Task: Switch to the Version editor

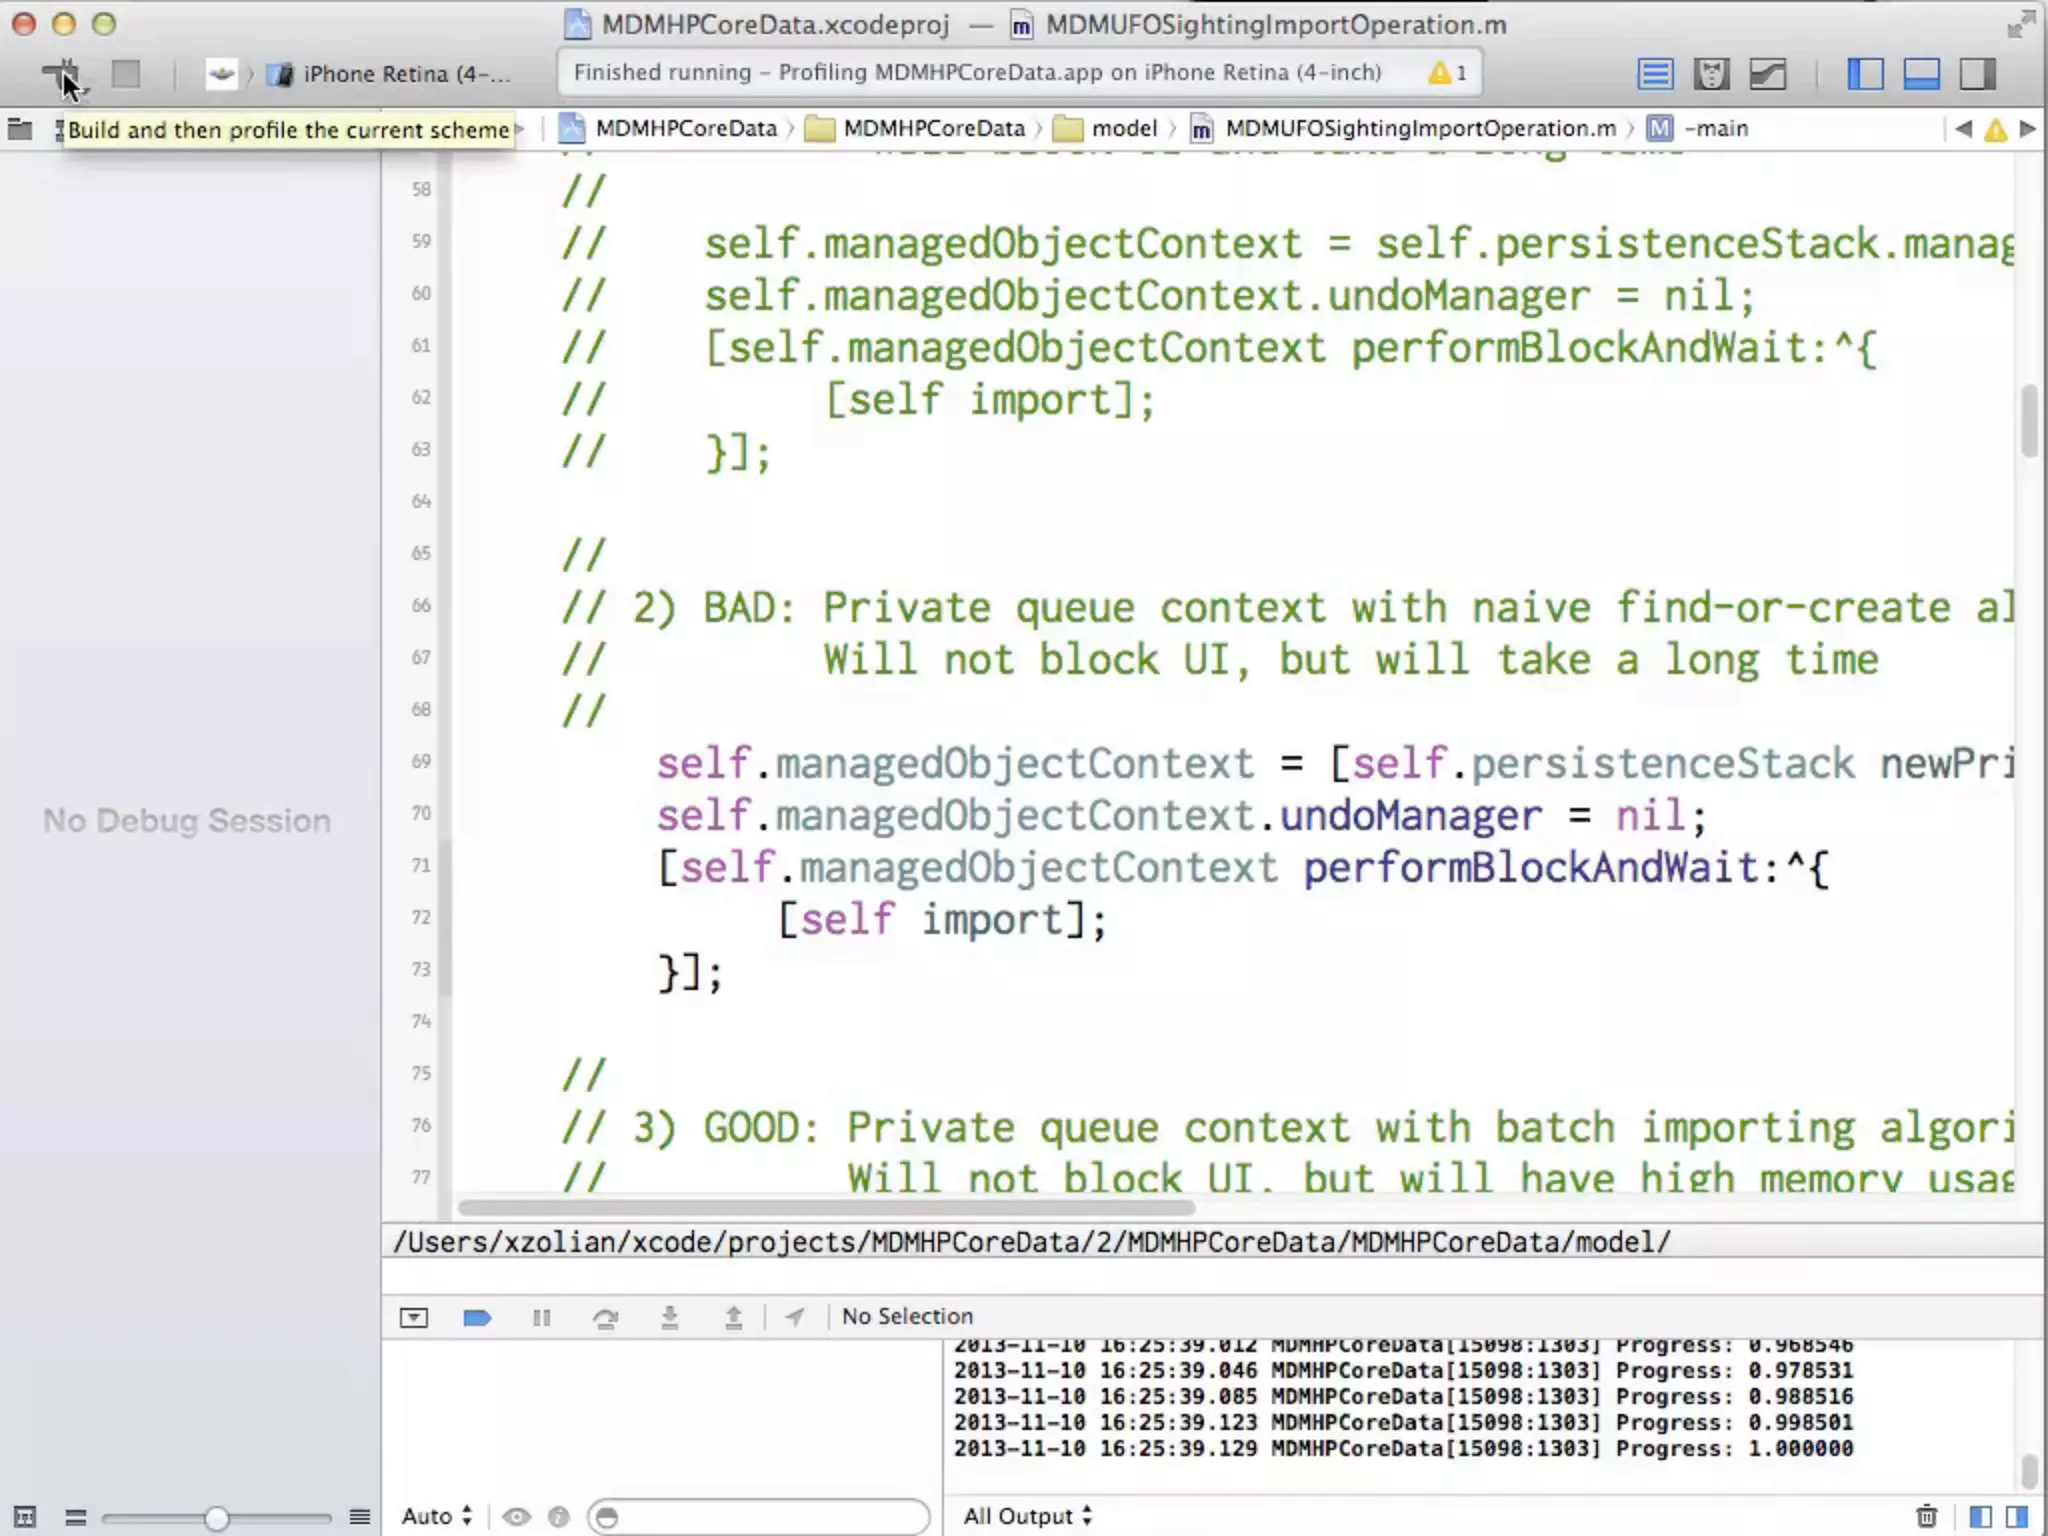Action: 1767,74
